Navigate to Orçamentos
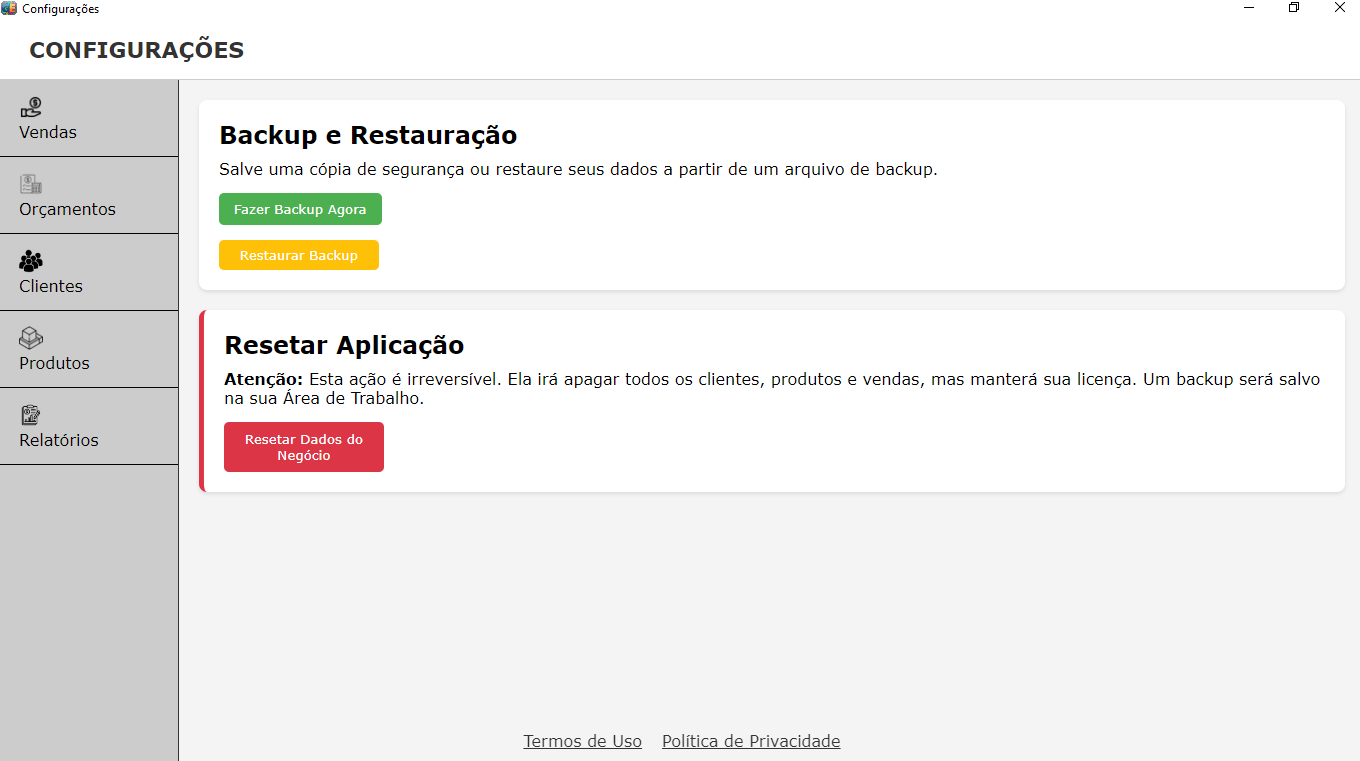The image size is (1360, 761). point(67,209)
